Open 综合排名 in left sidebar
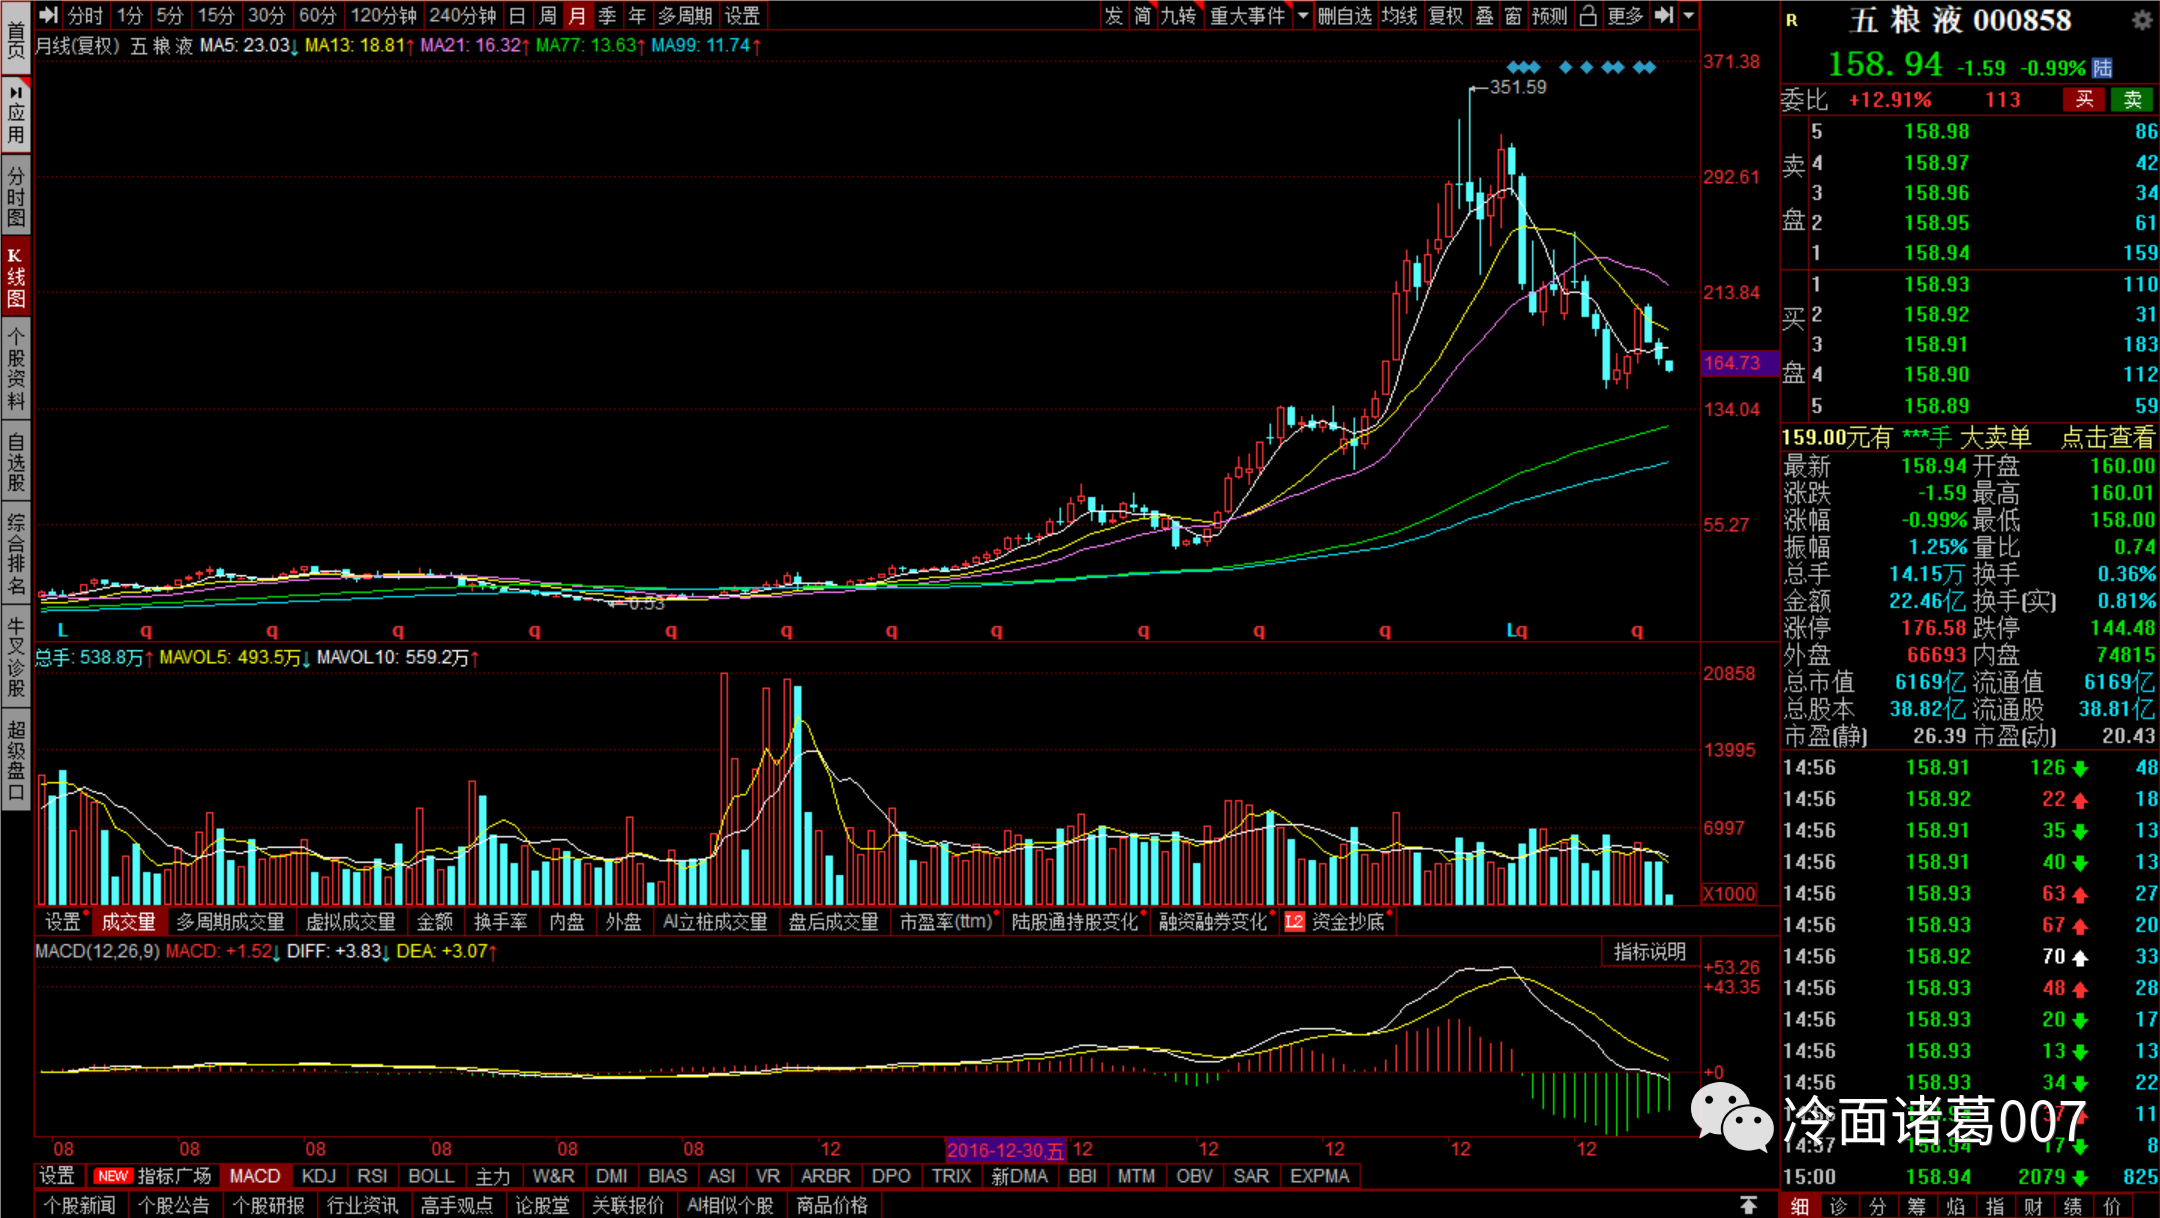 tap(16, 555)
